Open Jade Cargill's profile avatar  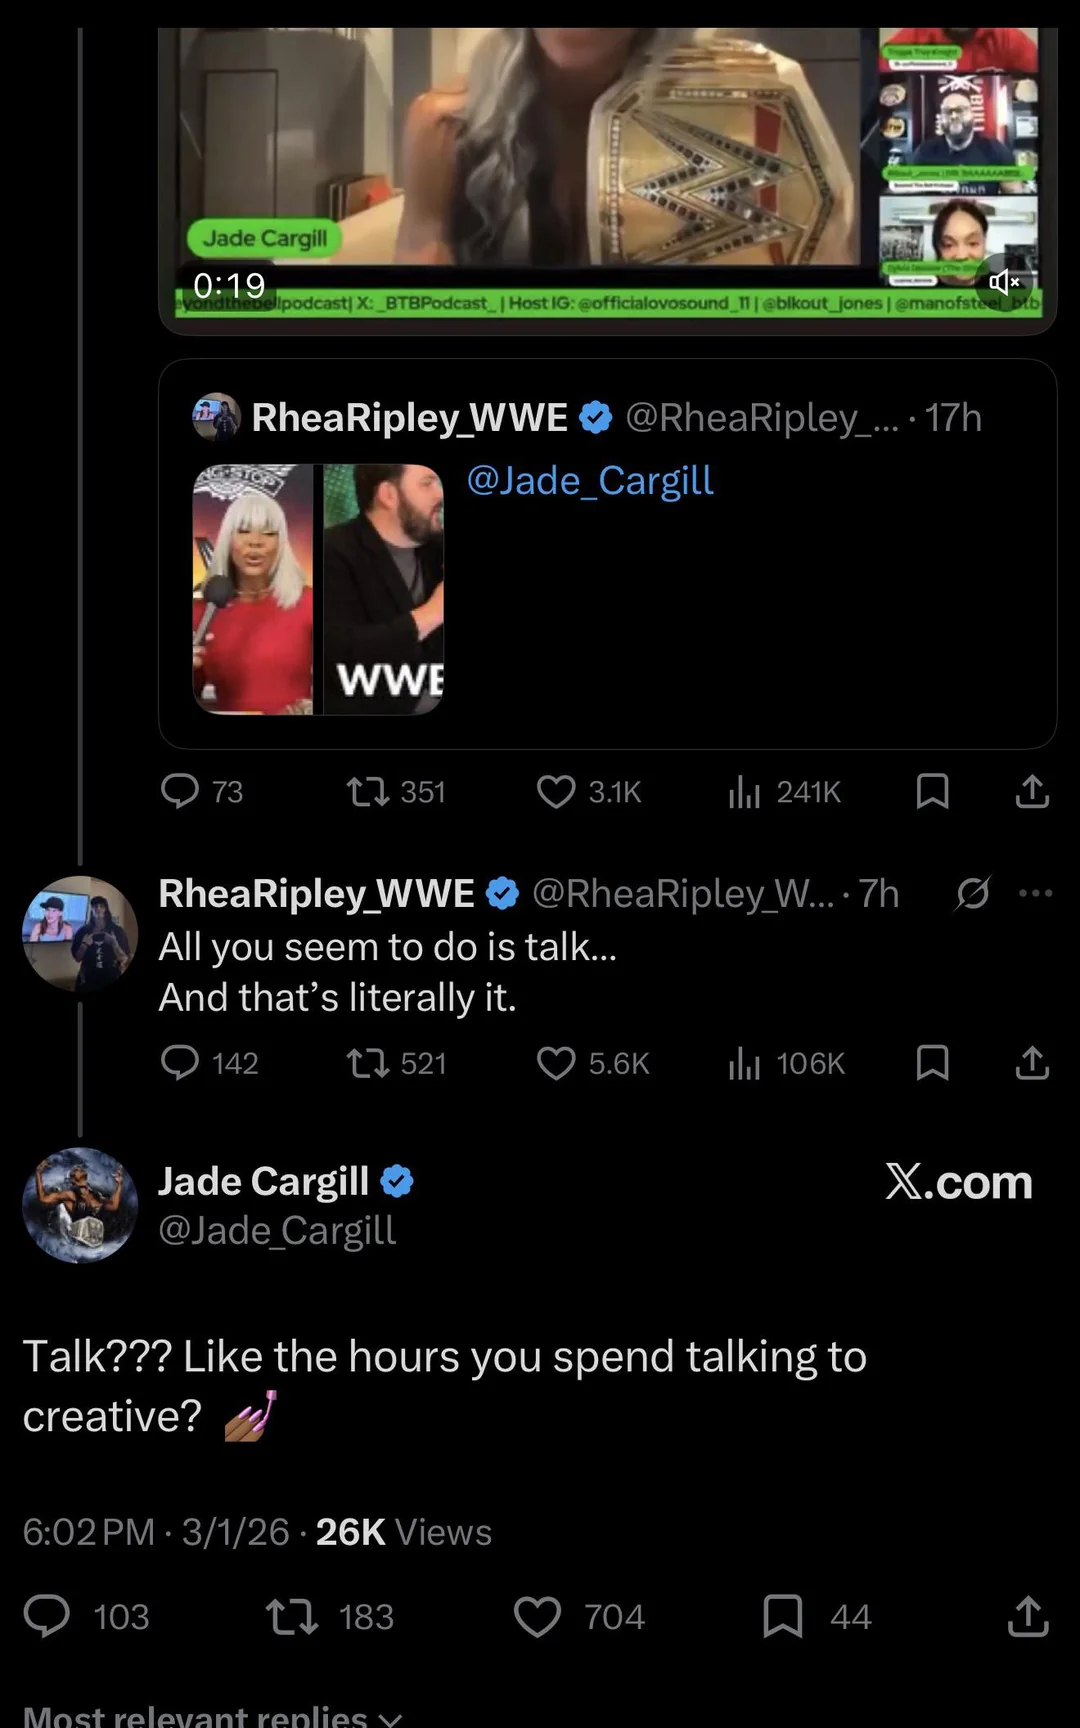tap(80, 1205)
